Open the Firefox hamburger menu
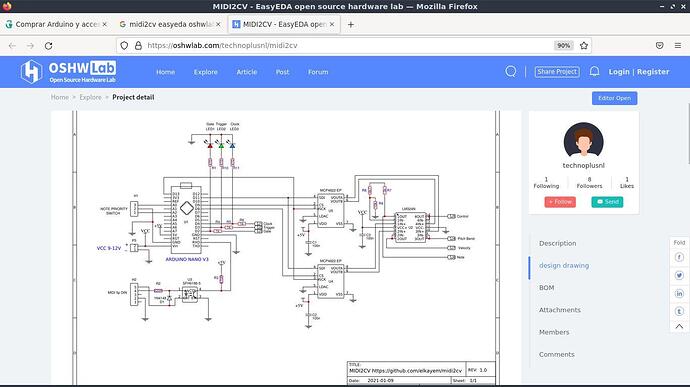Screen dimensions: 690x387 pyautogui.click(x=678, y=45)
